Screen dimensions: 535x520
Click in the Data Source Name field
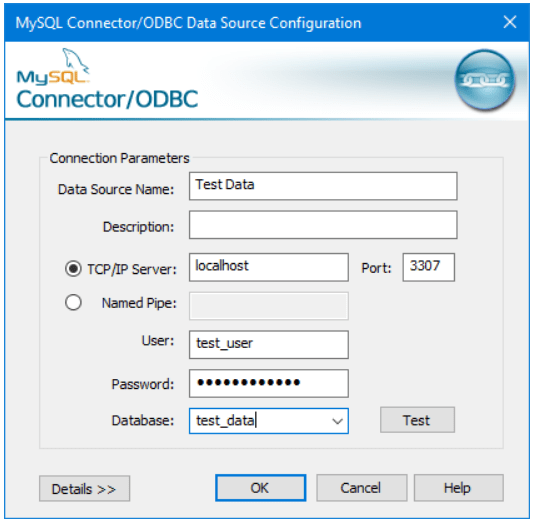pyautogui.click(x=323, y=186)
